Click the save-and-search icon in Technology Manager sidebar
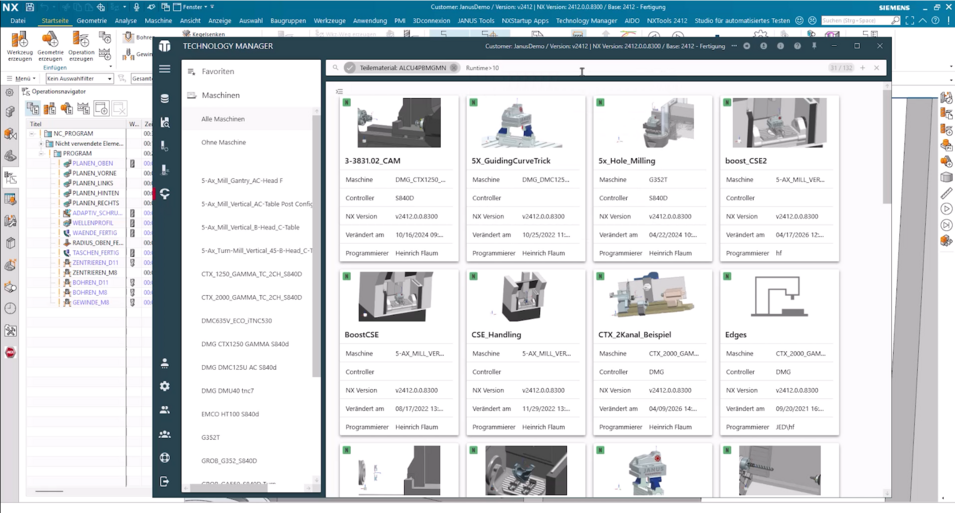The width and height of the screenshot is (955, 513). point(164,122)
